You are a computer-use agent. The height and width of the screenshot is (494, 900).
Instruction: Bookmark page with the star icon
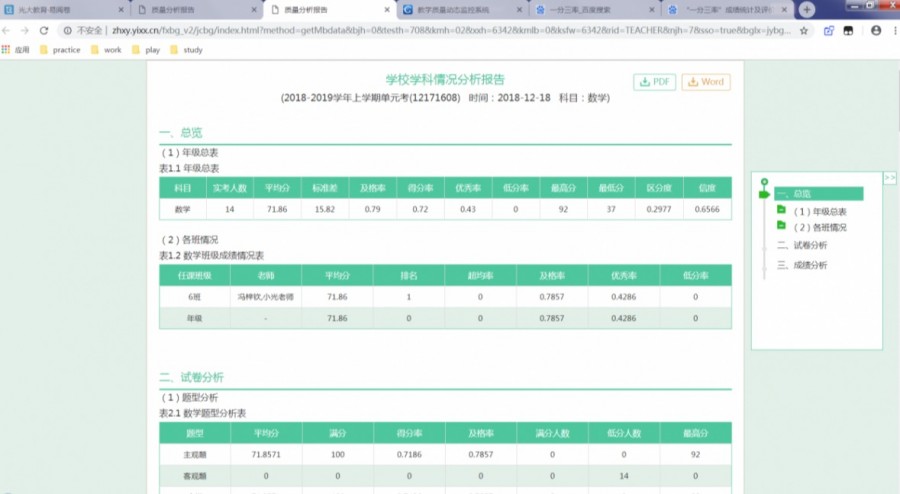tap(804, 31)
